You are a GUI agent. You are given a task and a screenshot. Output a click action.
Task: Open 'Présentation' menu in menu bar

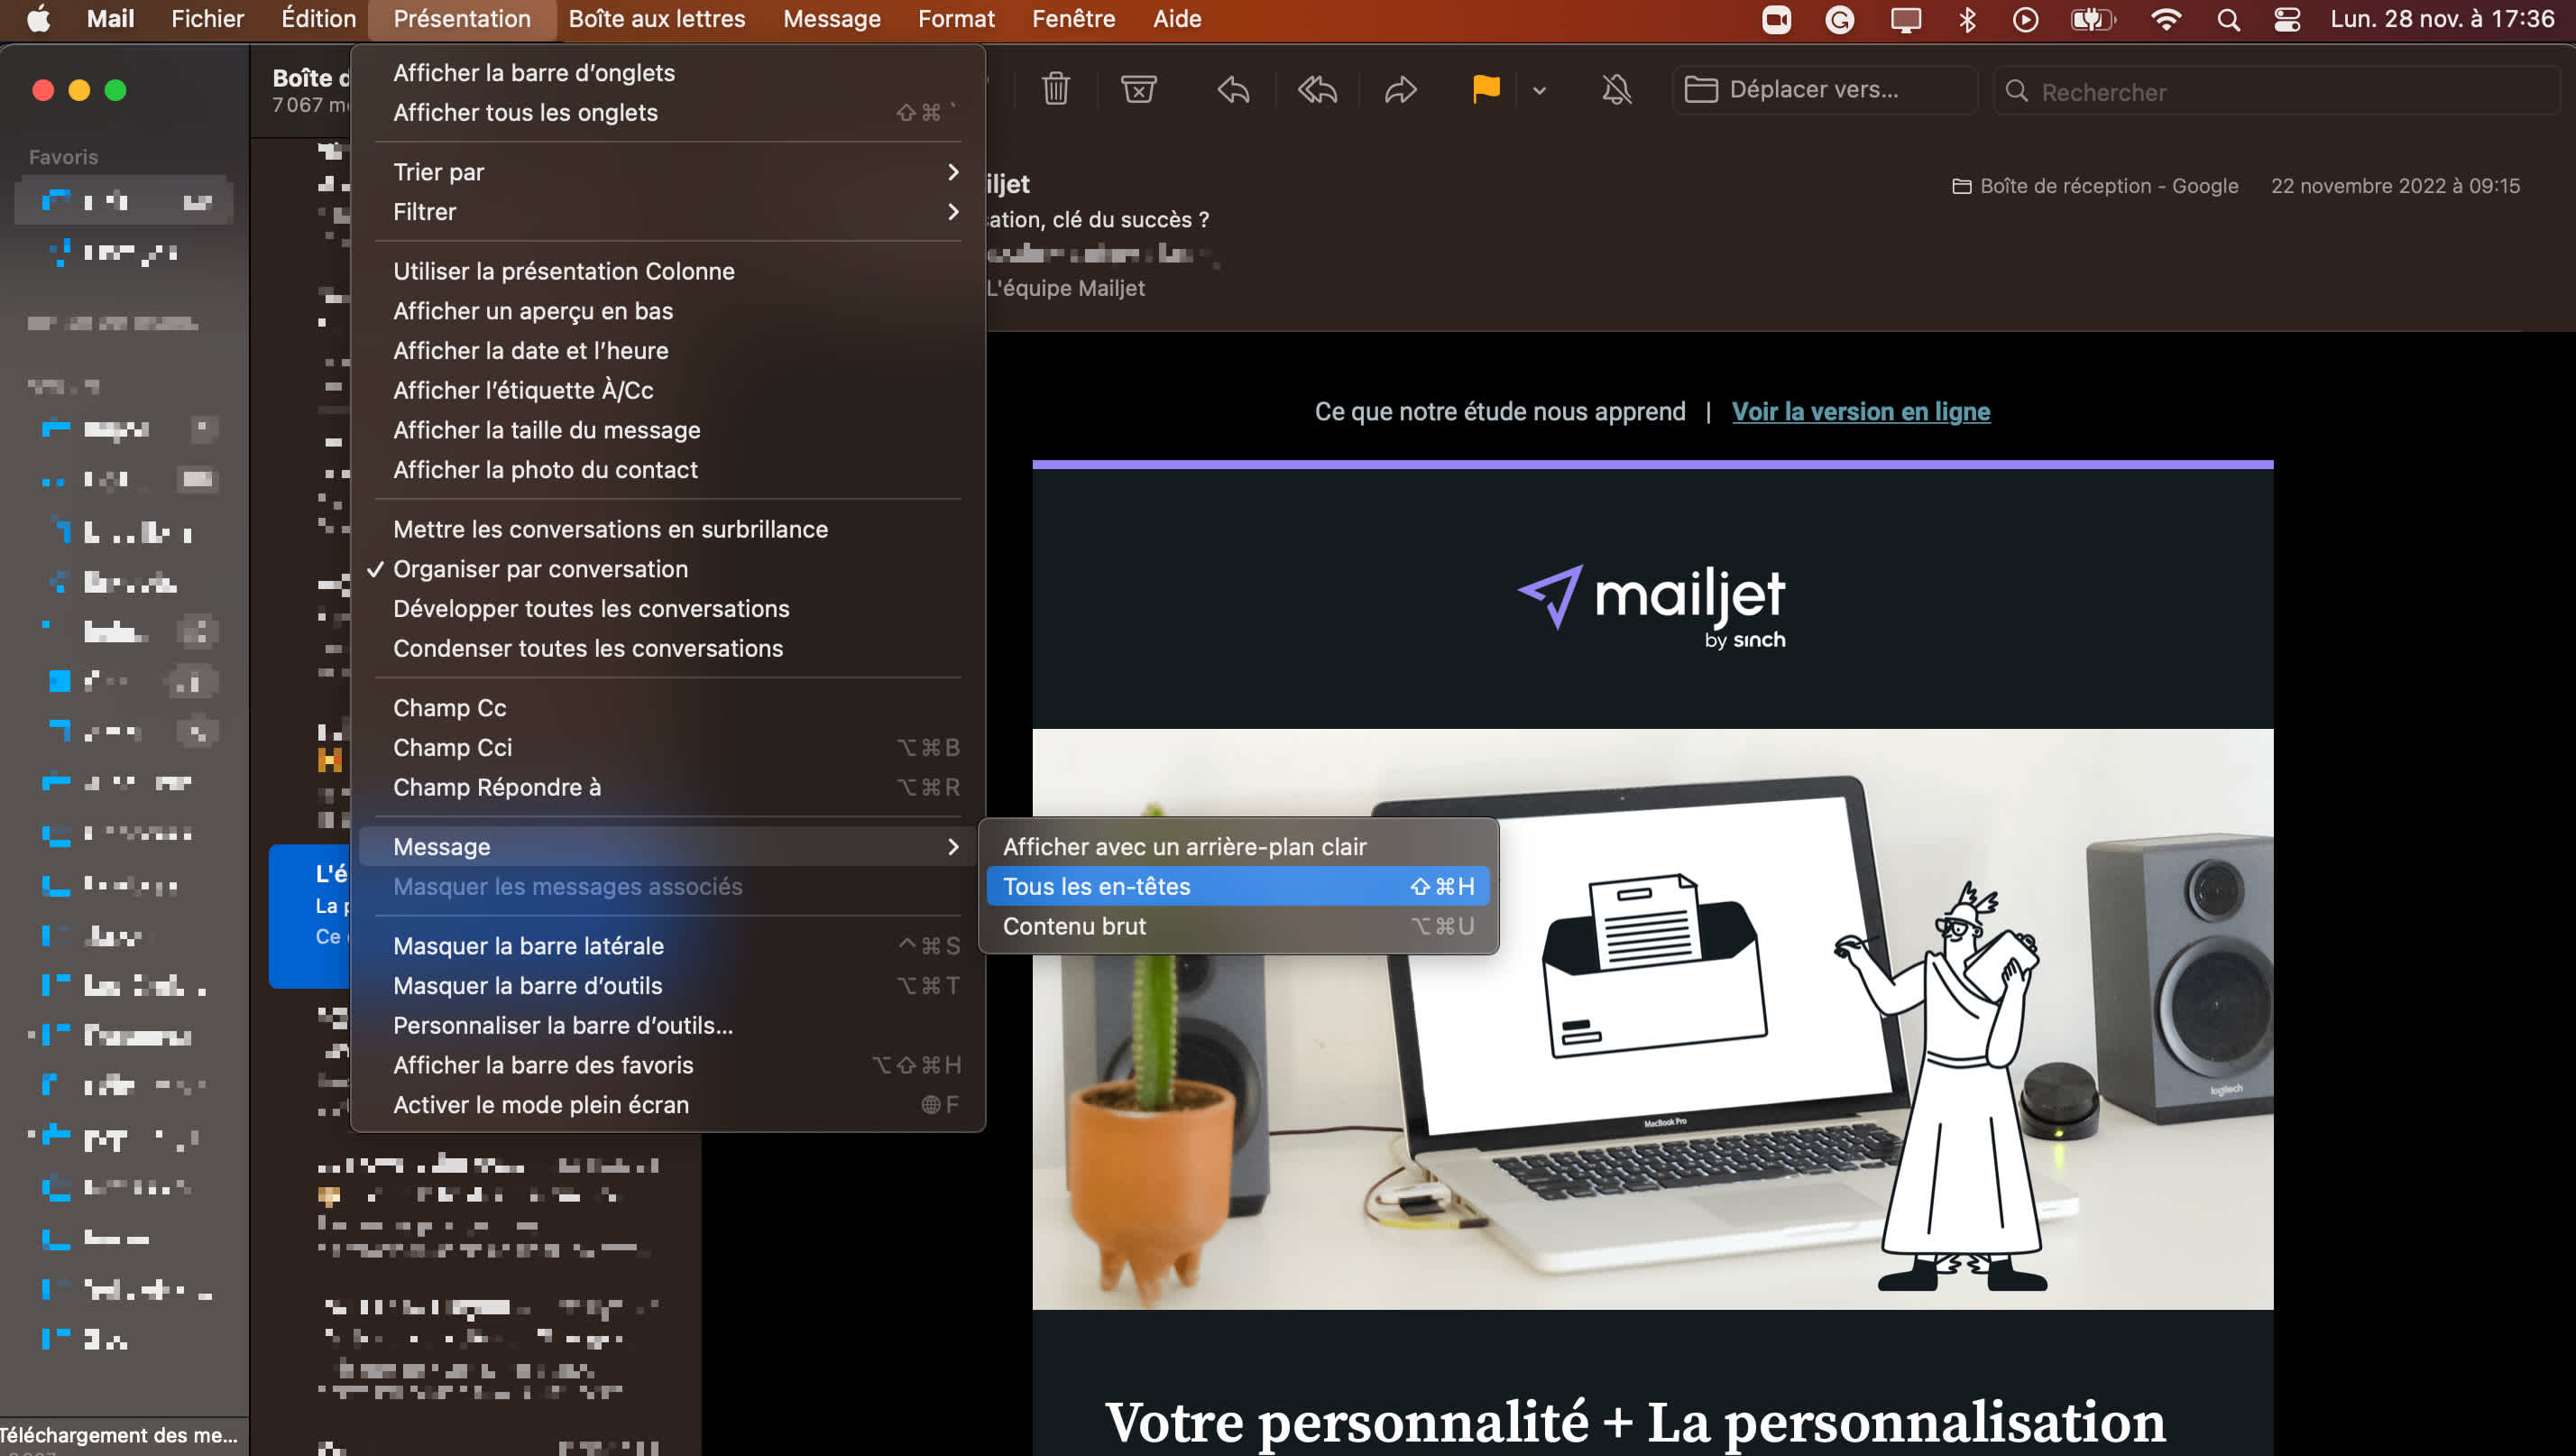click(460, 18)
